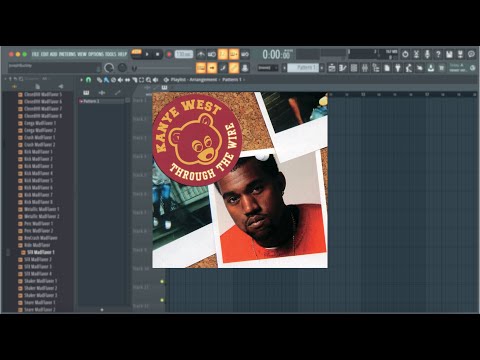Select the Slip tool in playlist toolbar
Screen dimensions: 480x360
(x=127, y=80)
